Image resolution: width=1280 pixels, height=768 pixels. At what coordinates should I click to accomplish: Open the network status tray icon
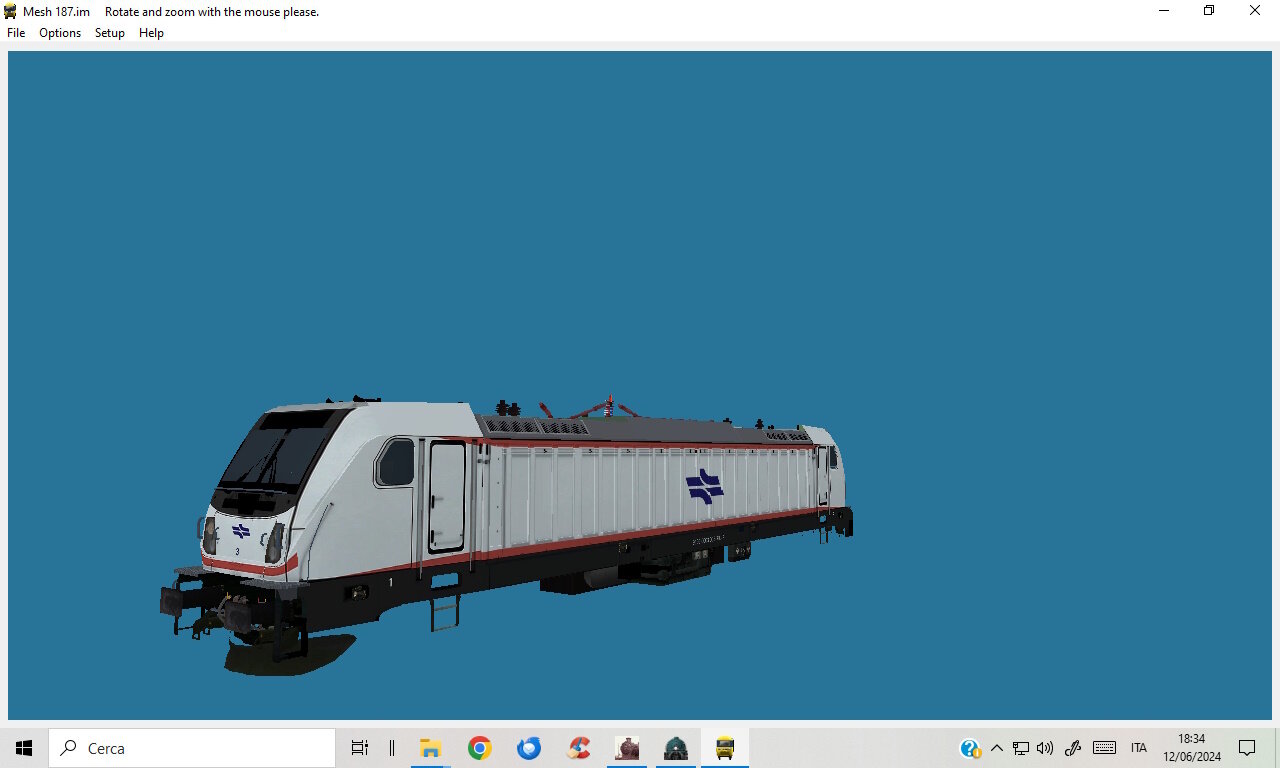point(1021,748)
